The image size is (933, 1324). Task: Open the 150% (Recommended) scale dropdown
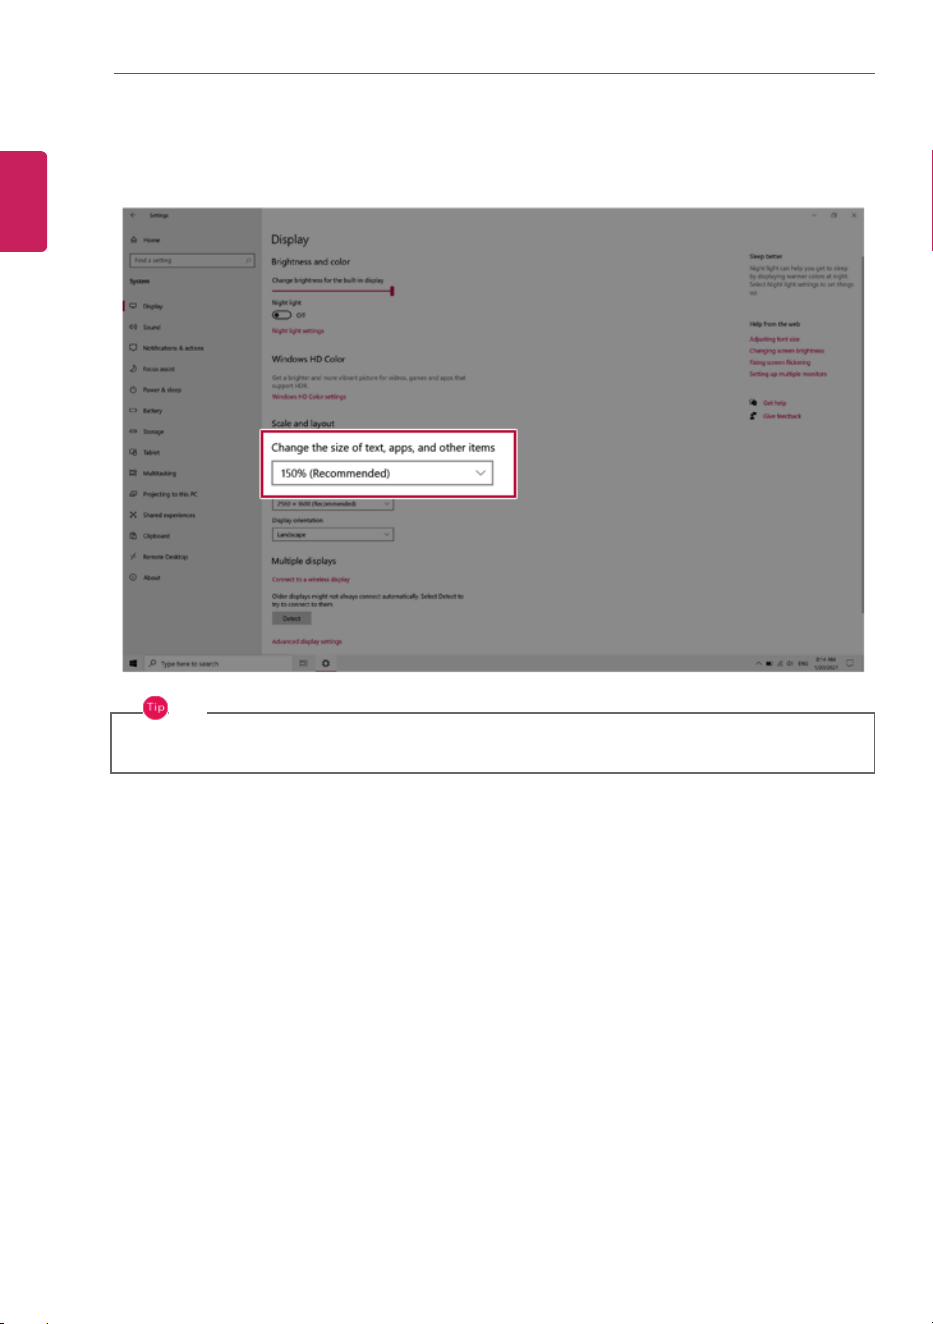pyautogui.click(x=382, y=473)
